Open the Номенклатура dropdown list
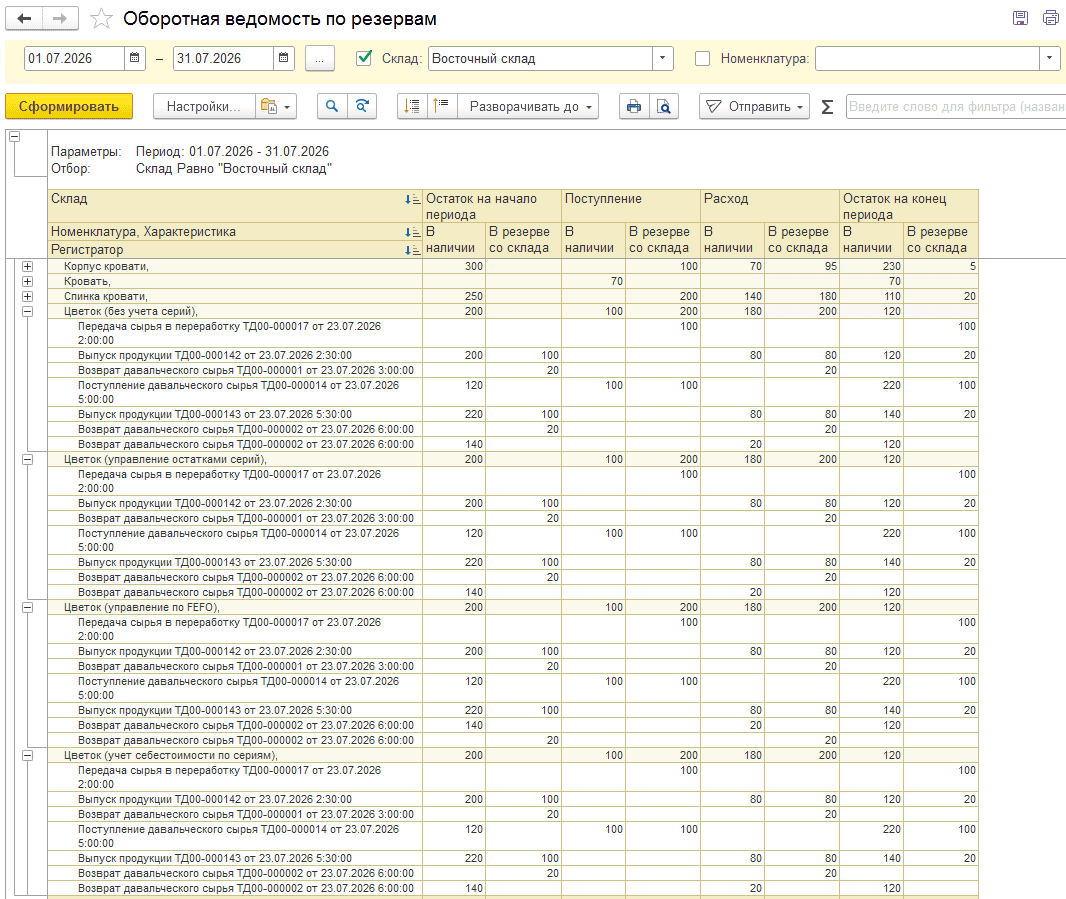Viewport: 1066px width, 899px height. click(x=1050, y=58)
